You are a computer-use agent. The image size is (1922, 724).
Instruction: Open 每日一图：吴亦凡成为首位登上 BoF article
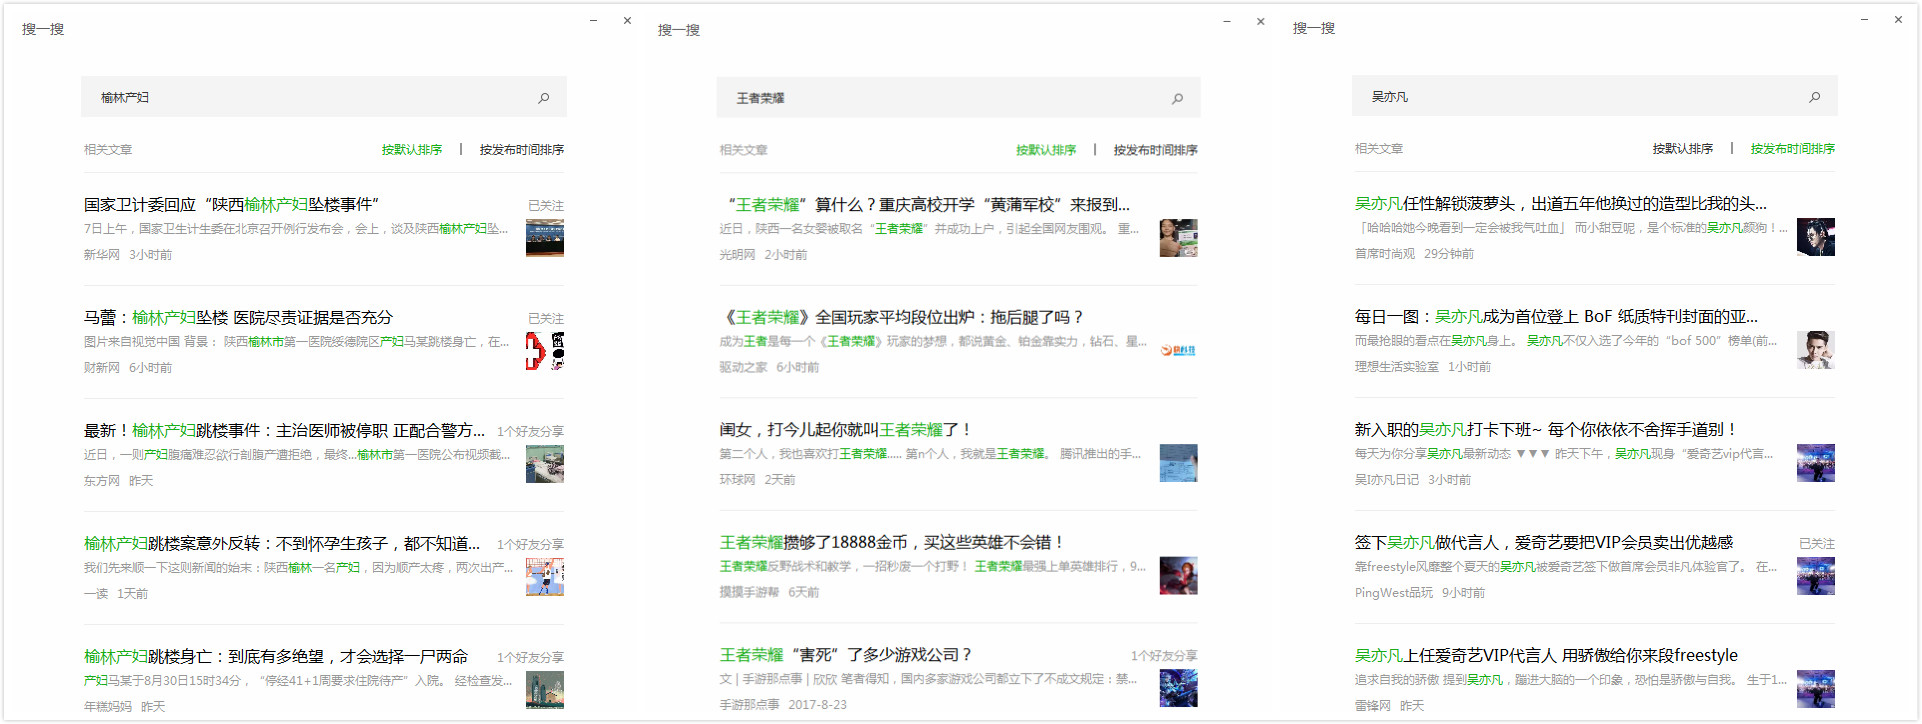[x=1556, y=317]
